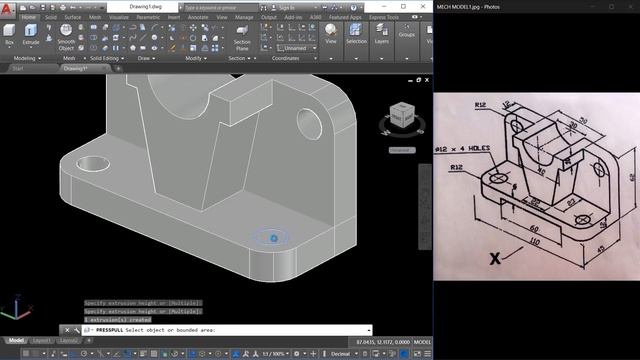
Task: Switch to the Surface ribbon tab
Action: pos(73,17)
